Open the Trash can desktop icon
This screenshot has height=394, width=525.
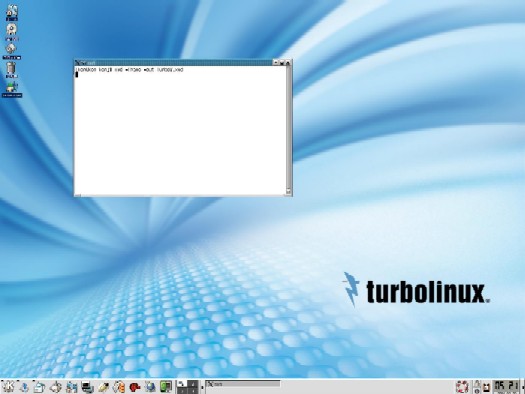12,70
